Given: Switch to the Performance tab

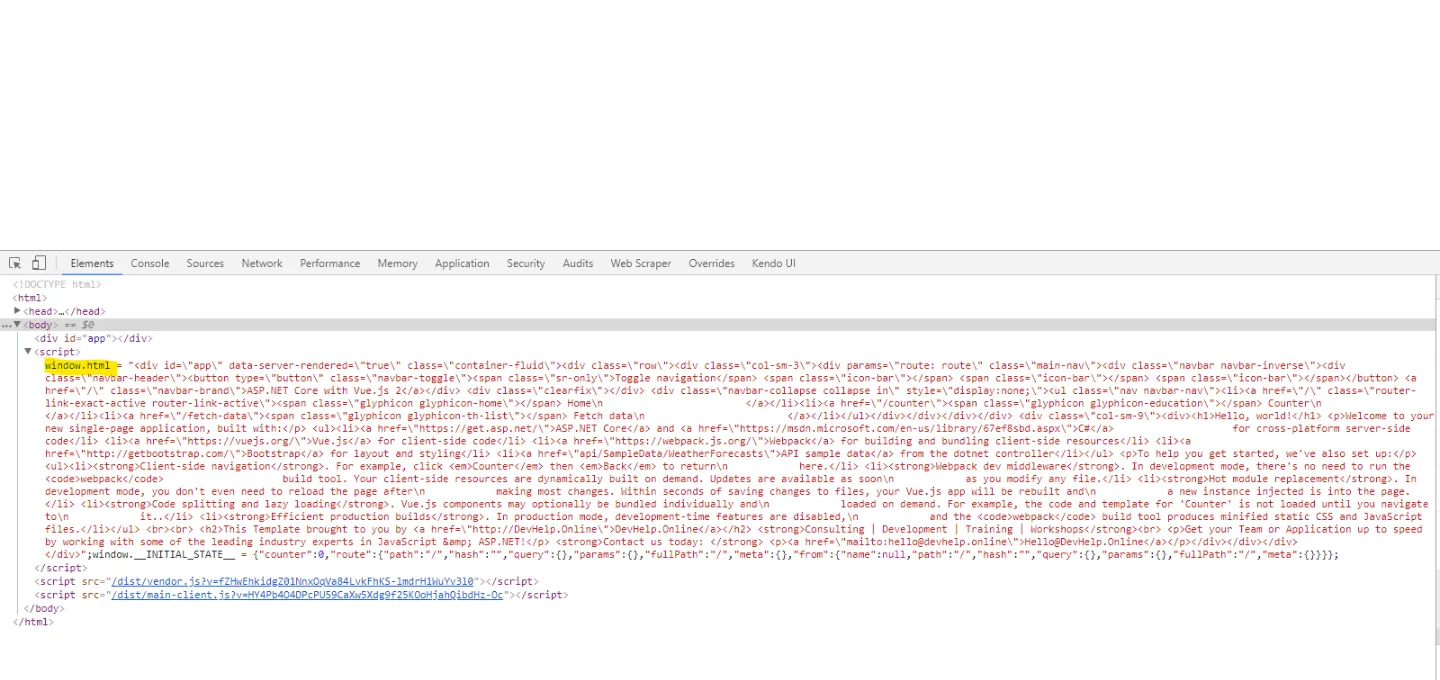Looking at the screenshot, I should 330,263.
